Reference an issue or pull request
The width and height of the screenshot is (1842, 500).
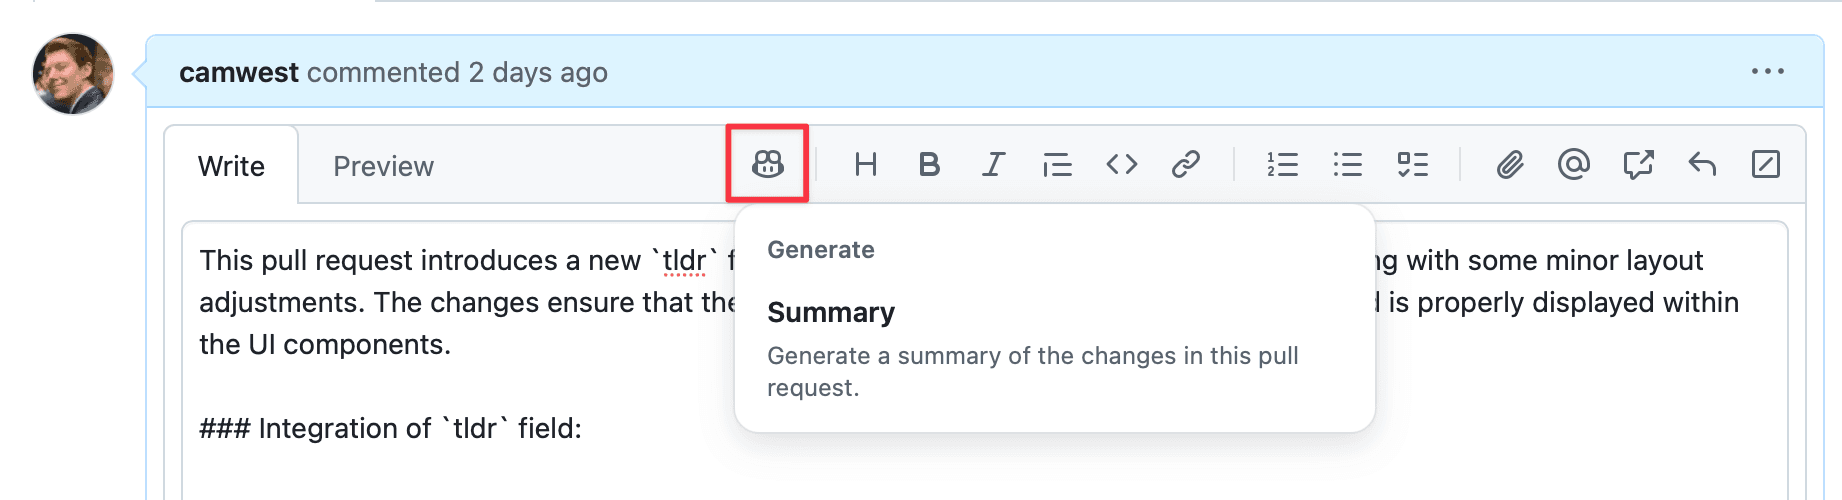[x=1638, y=164]
